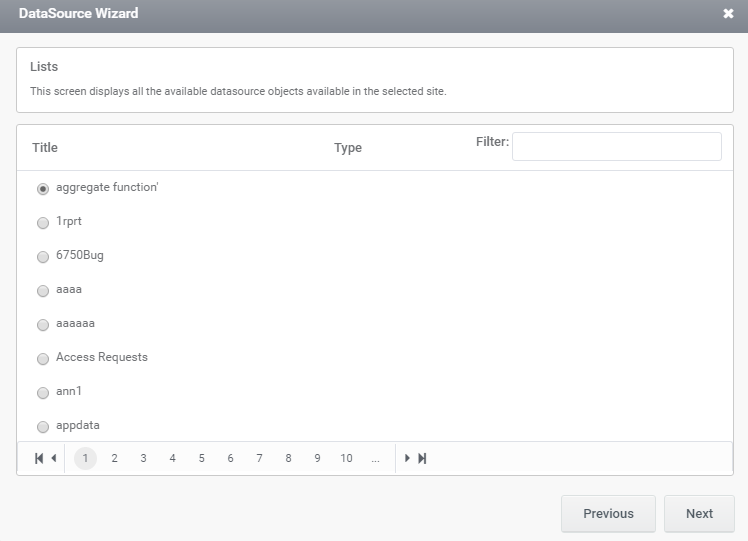
Task: Go to first page of list
Action: pos(39,458)
